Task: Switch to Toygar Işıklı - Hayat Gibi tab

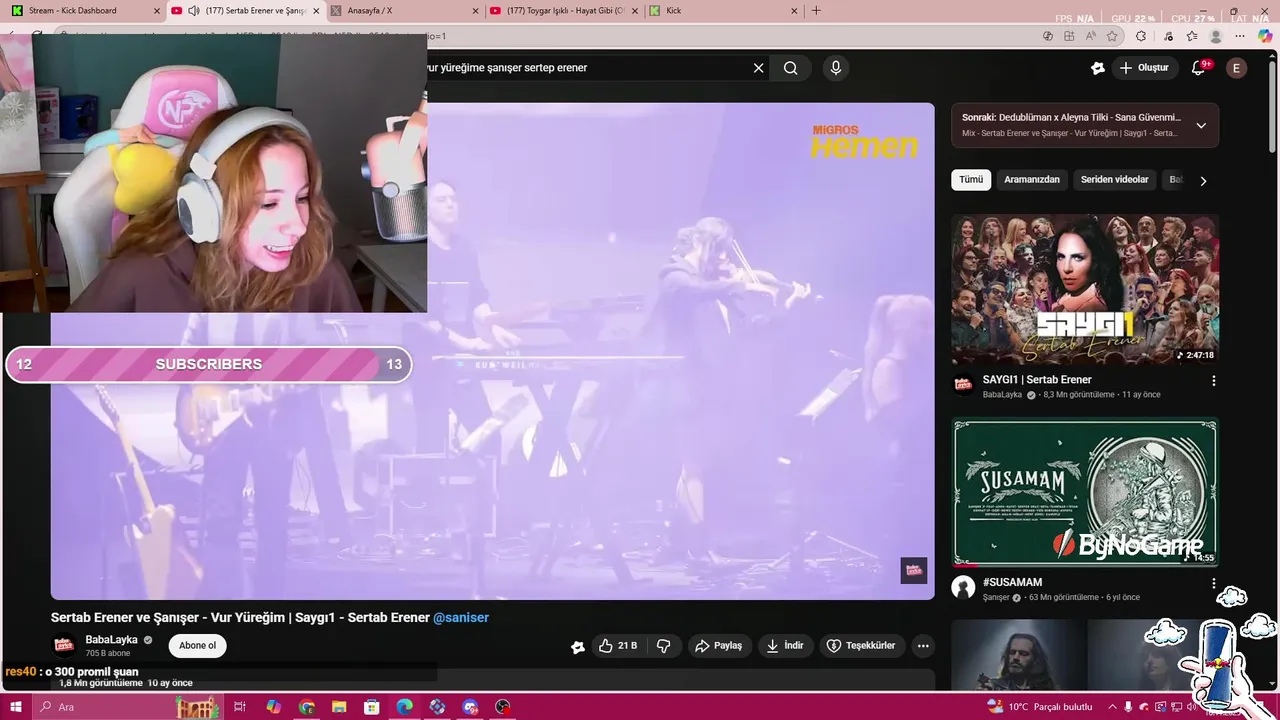Action: pyautogui.click(x=565, y=11)
